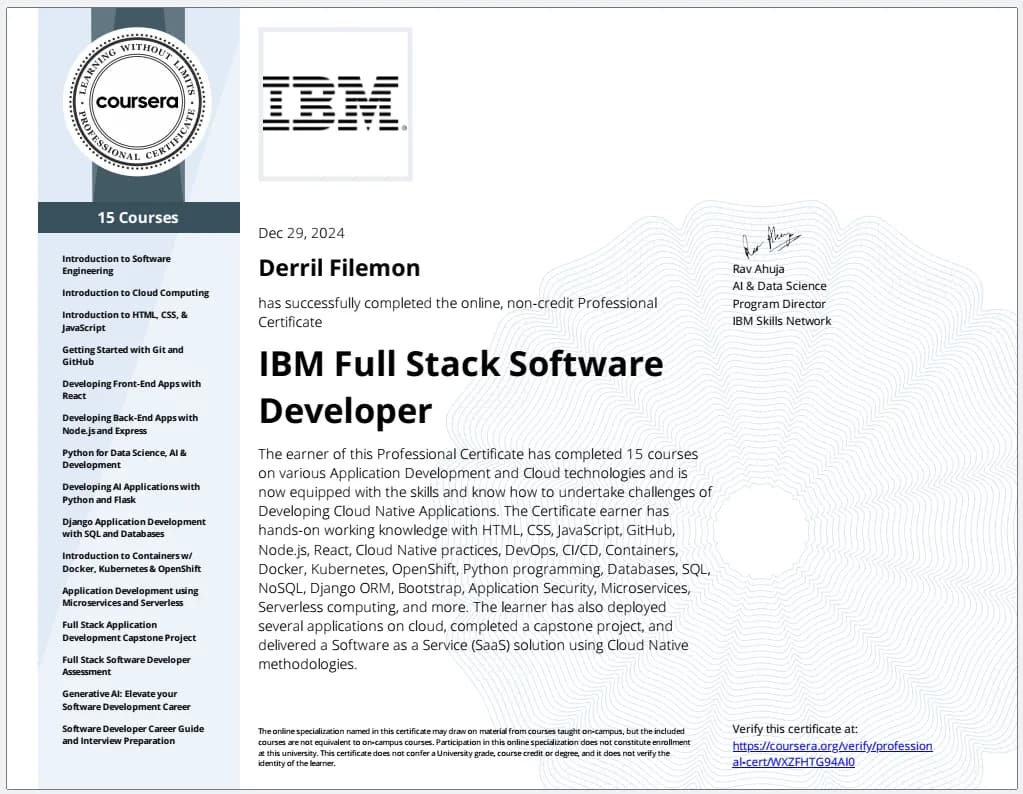This screenshot has height=794, width=1023.
Task: Select 'Python for Data Science, AI & Development'
Action: pos(124,459)
